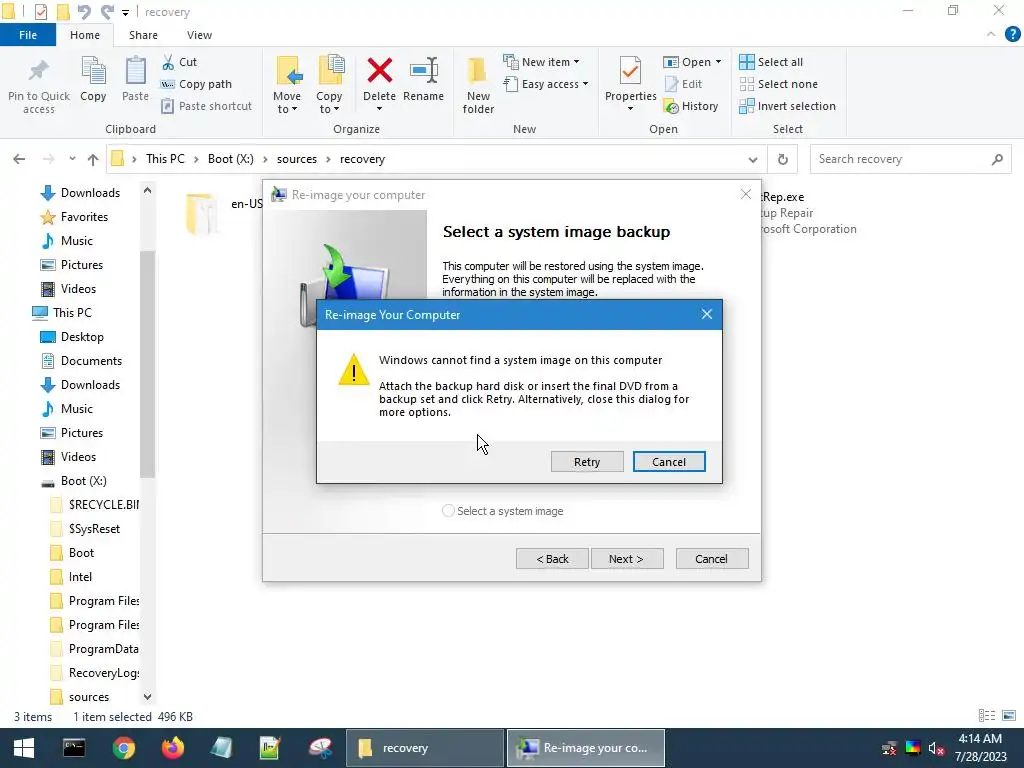This screenshot has height=768, width=1024.
Task: Click Retry in the error dialog
Action: pos(587,462)
